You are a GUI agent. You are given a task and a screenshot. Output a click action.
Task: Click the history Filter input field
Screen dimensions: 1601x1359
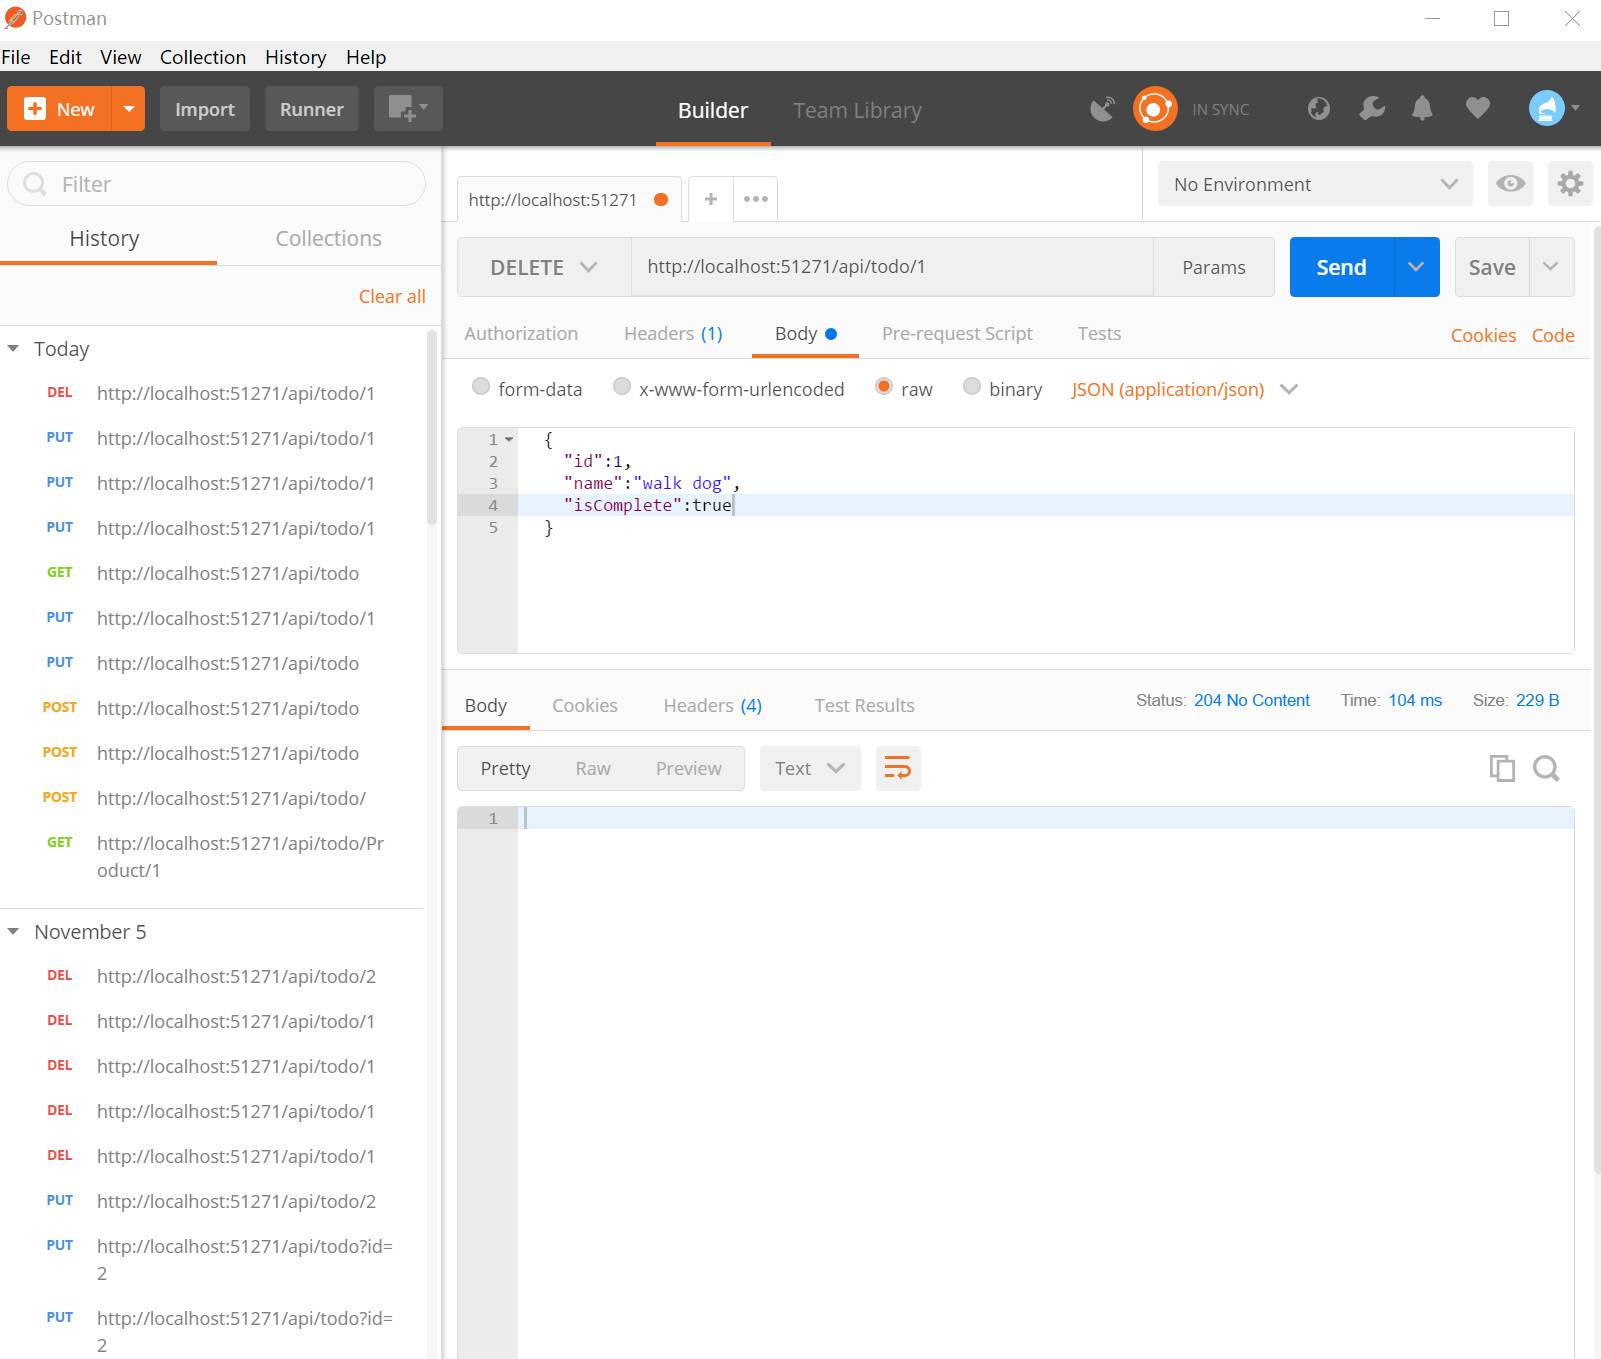click(217, 184)
